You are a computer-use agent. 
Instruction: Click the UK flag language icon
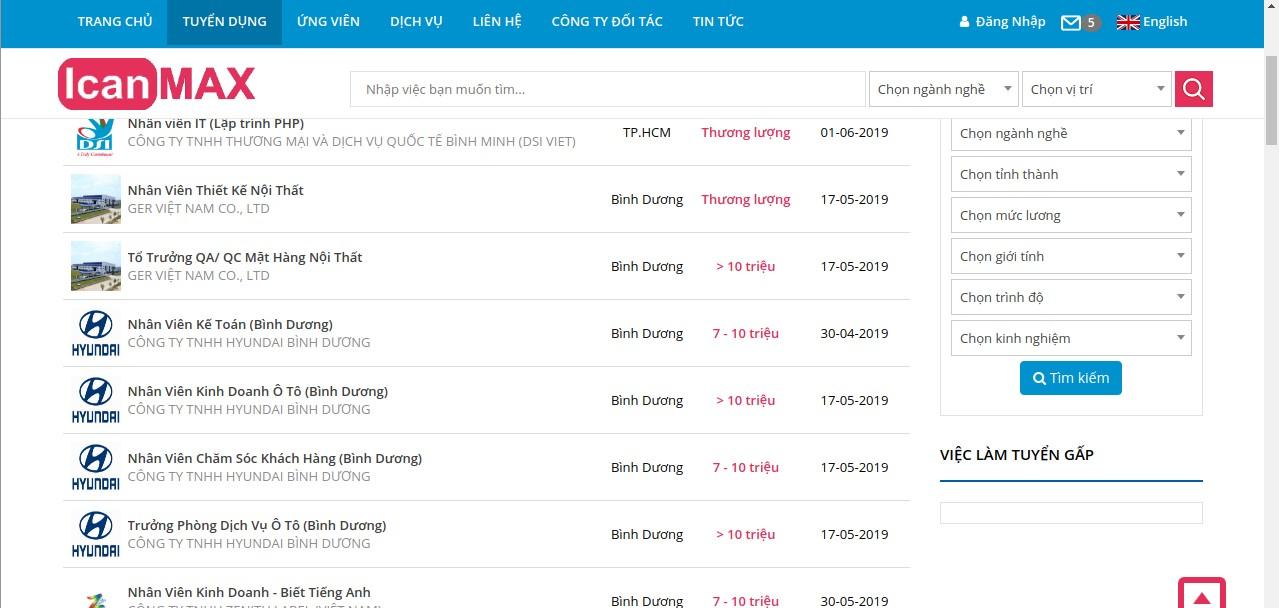1128,22
